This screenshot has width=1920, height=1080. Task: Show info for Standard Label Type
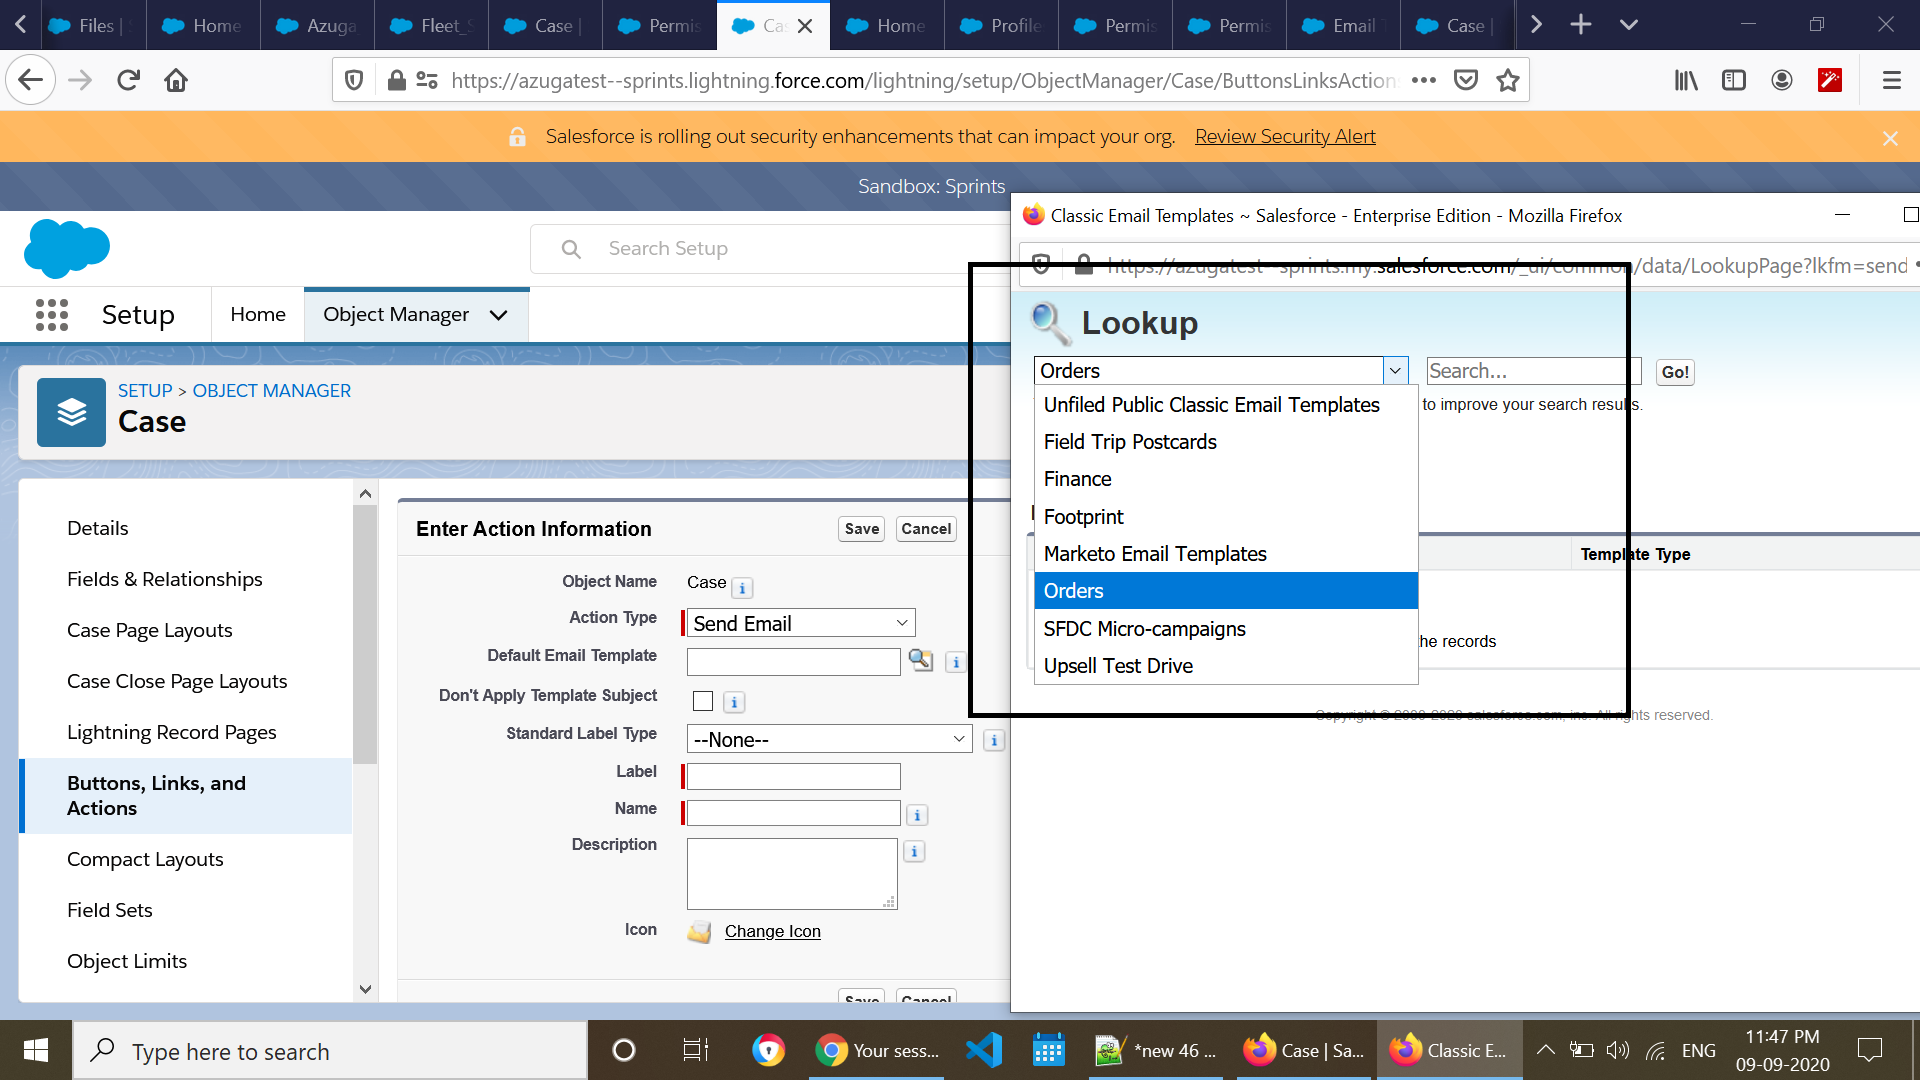(994, 740)
